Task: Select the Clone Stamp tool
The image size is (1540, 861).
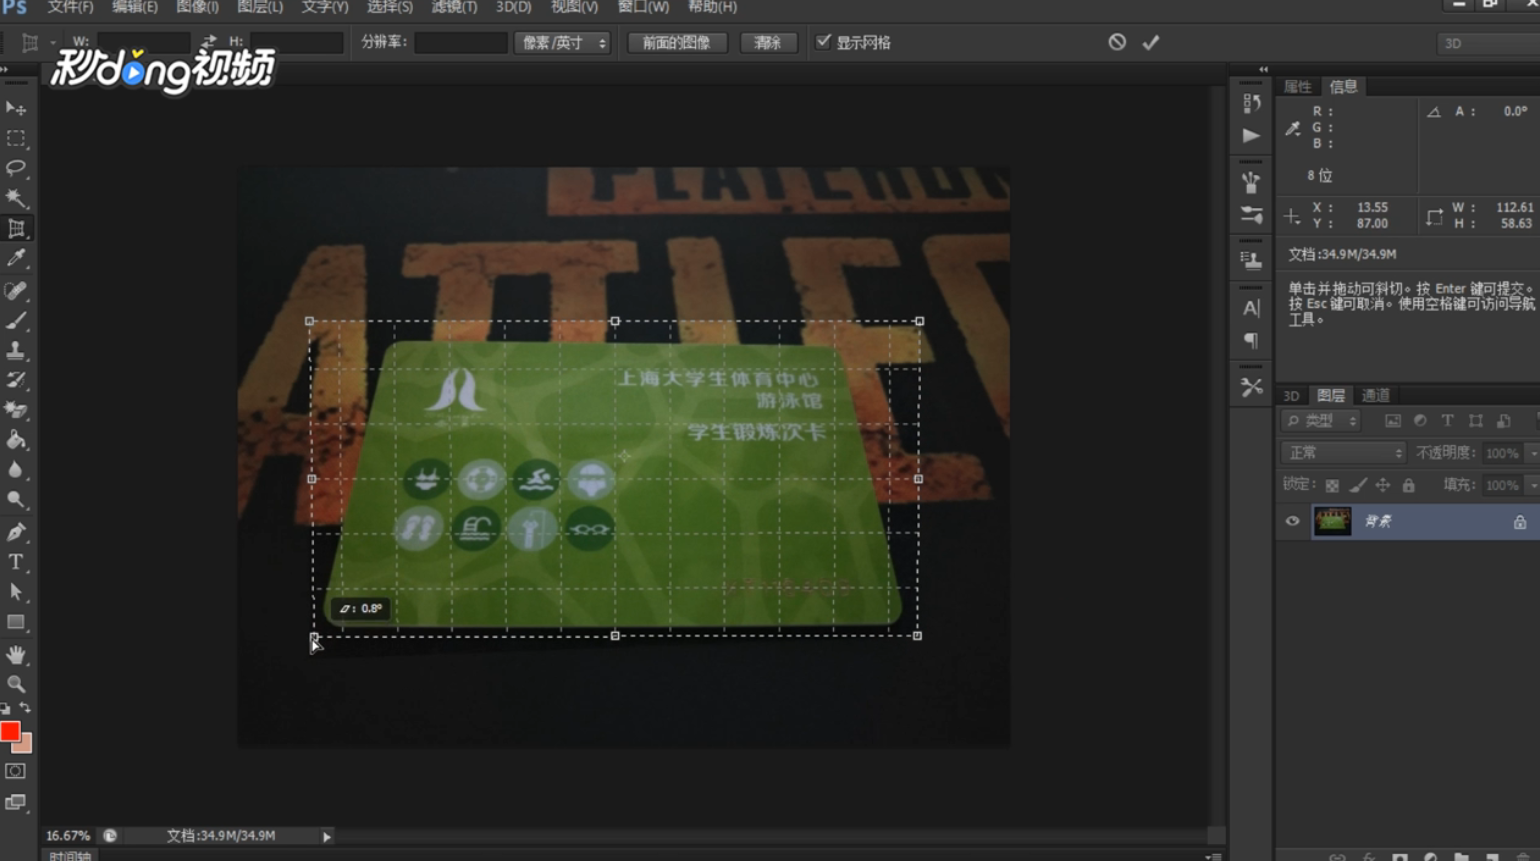Action: coord(16,350)
